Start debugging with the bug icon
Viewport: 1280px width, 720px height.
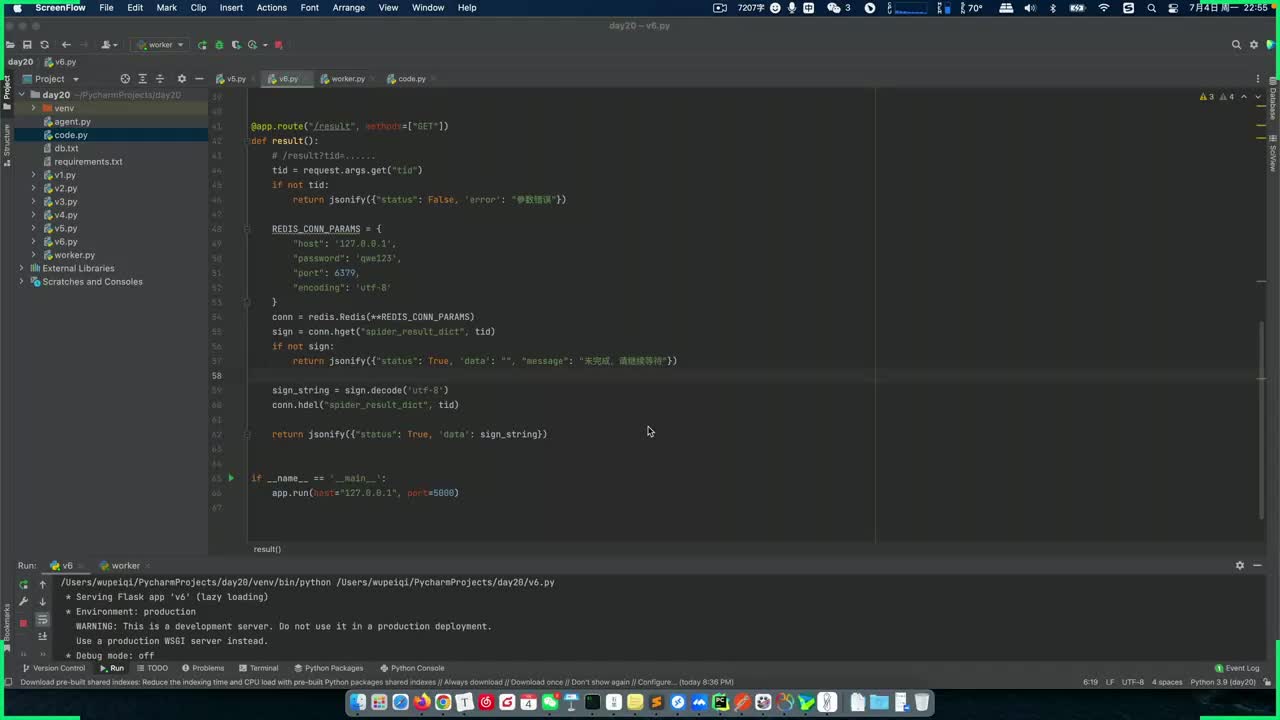click(x=219, y=45)
